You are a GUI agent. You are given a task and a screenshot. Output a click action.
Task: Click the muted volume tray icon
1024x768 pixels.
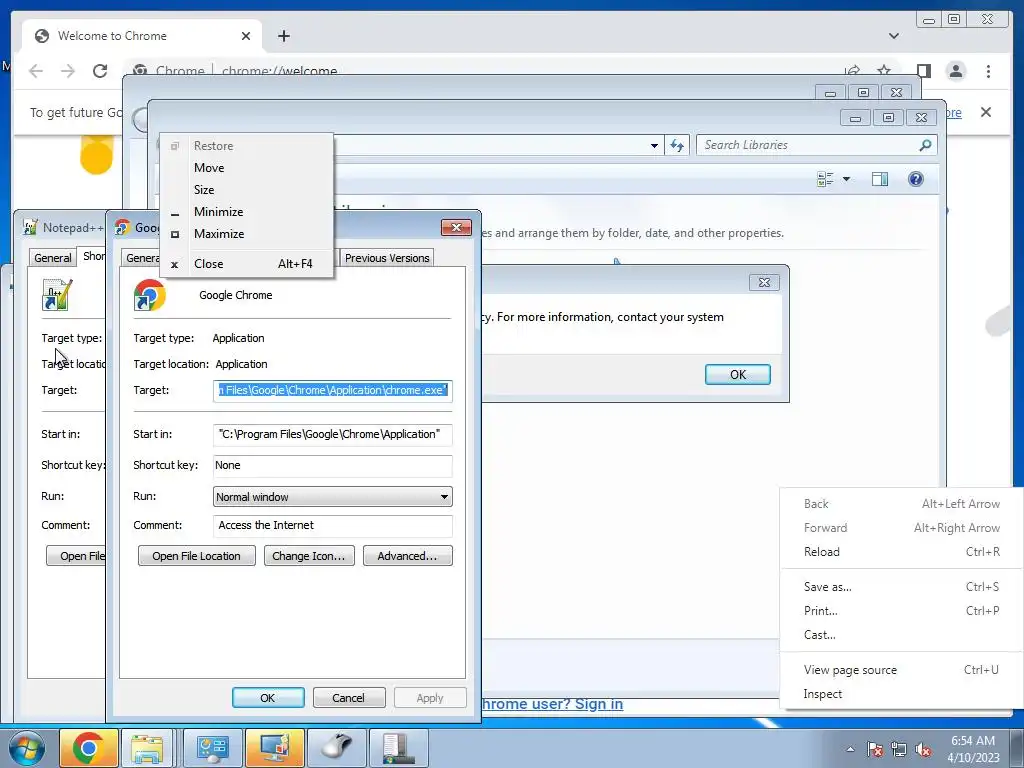coord(923,750)
